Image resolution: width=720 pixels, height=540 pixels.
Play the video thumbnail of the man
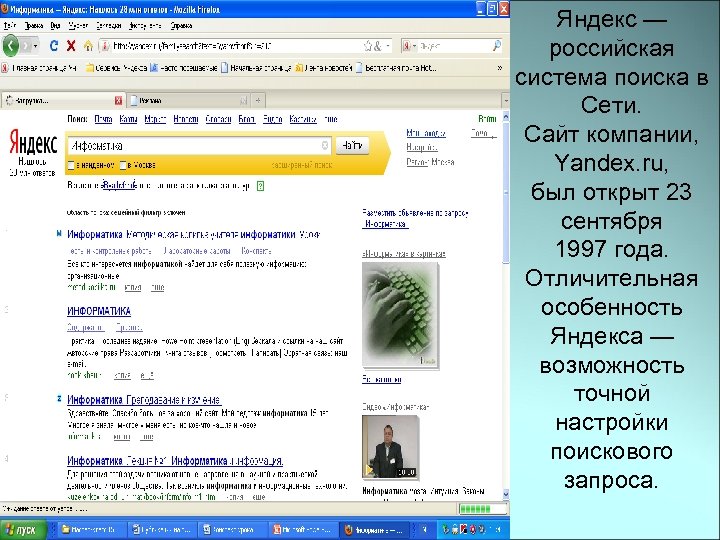(391, 447)
